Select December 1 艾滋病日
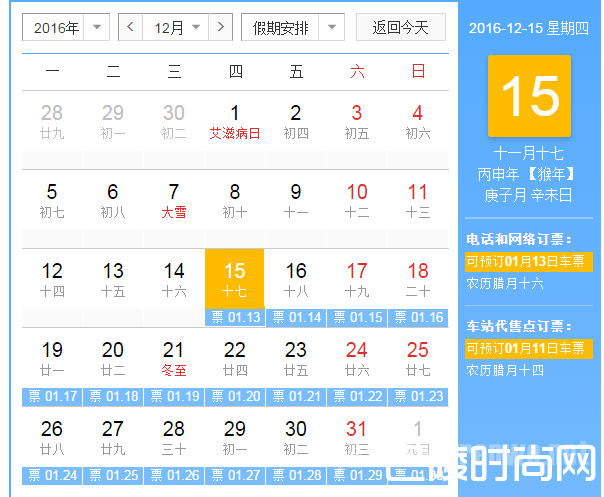The height and width of the screenshot is (497, 604). (x=235, y=121)
